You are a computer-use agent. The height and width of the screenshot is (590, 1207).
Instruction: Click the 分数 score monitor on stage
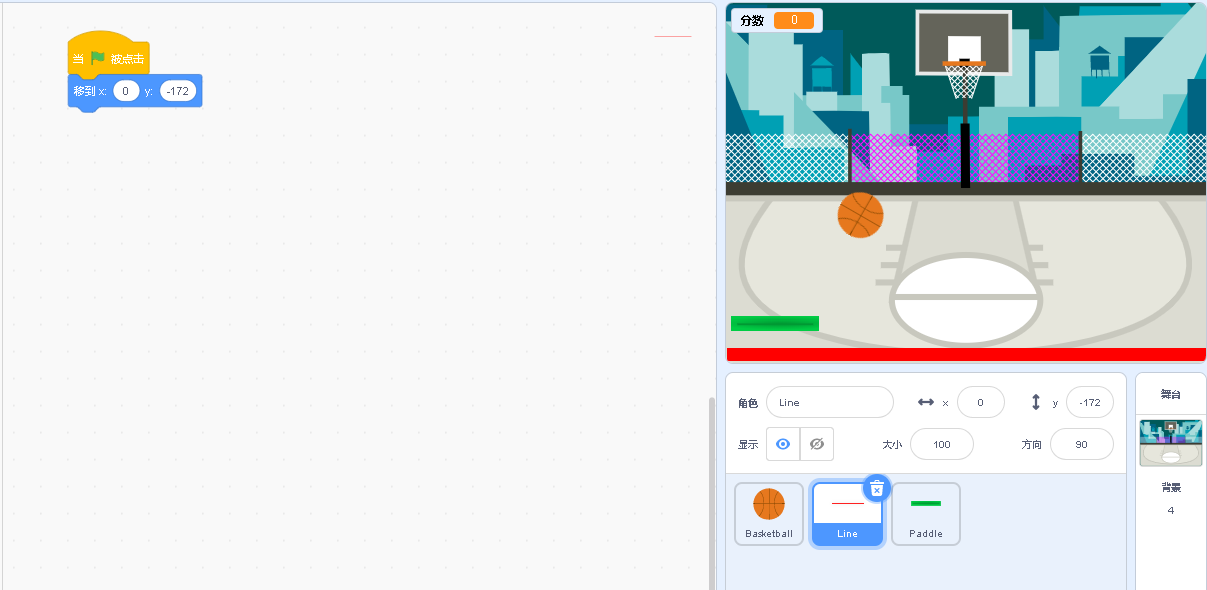(x=777, y=20)
